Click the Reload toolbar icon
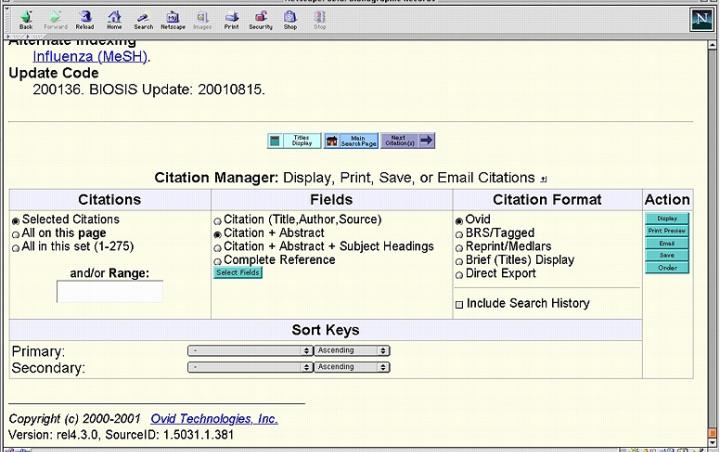The height and width of the screenshot is (452, 720). 85,18
